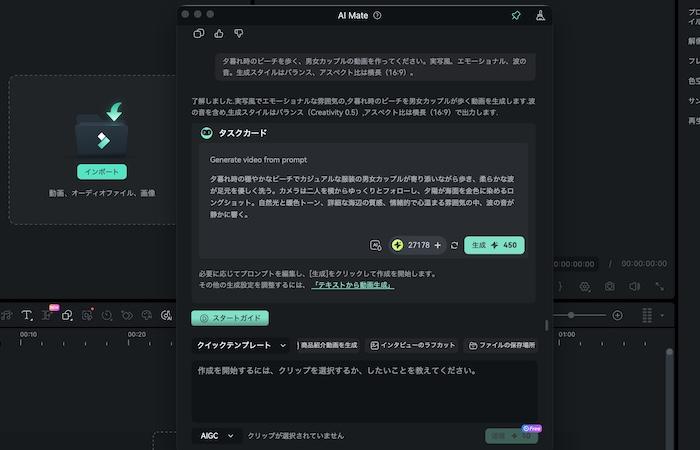Screen dimensions: 700x450
Task: Click the send button with Free badge
Action: 511,436
